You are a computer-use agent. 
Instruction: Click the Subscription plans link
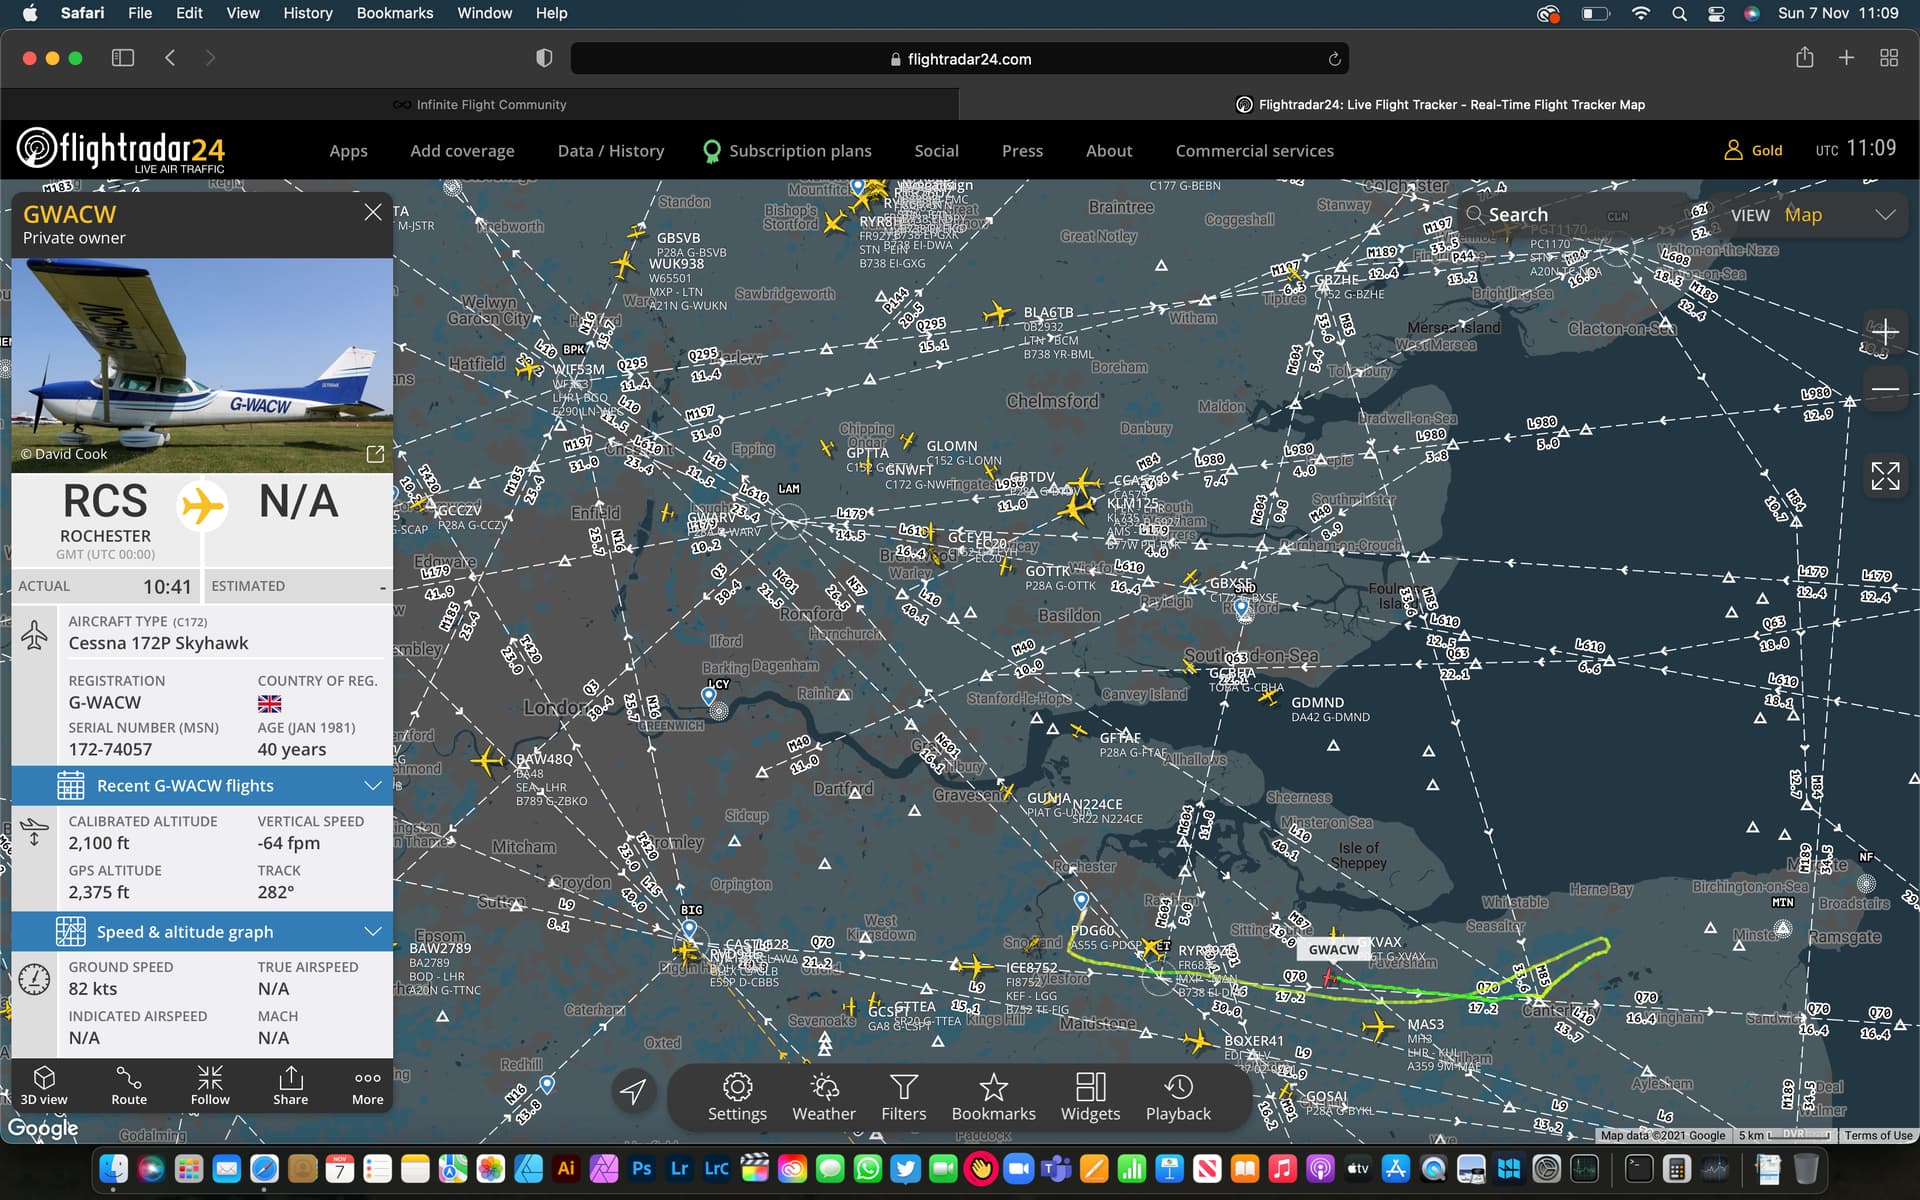coord(799,151)
